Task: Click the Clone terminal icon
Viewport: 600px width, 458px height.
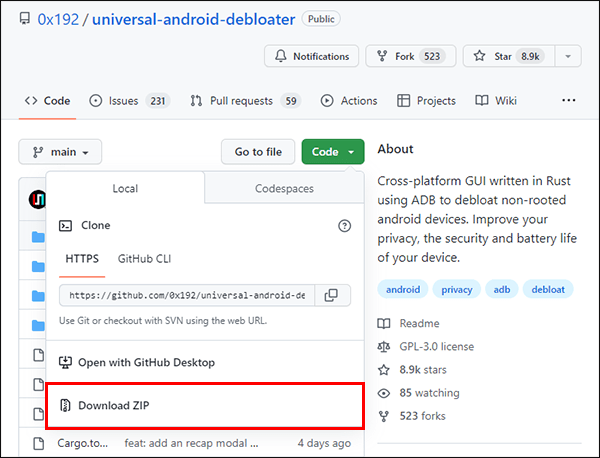Action: [x=65, y=226]
